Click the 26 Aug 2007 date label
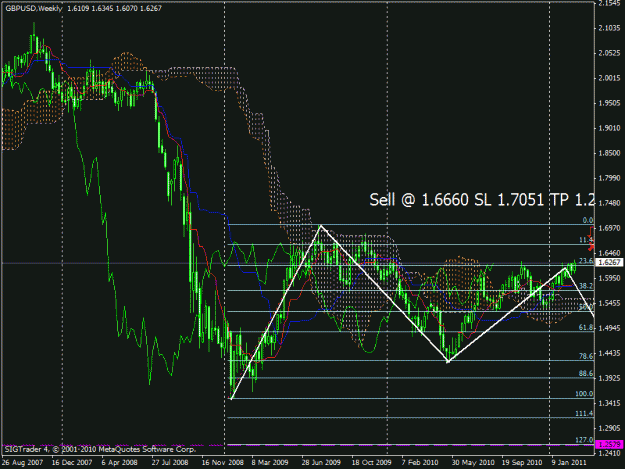The image size is (625, 469). (22, 463)
